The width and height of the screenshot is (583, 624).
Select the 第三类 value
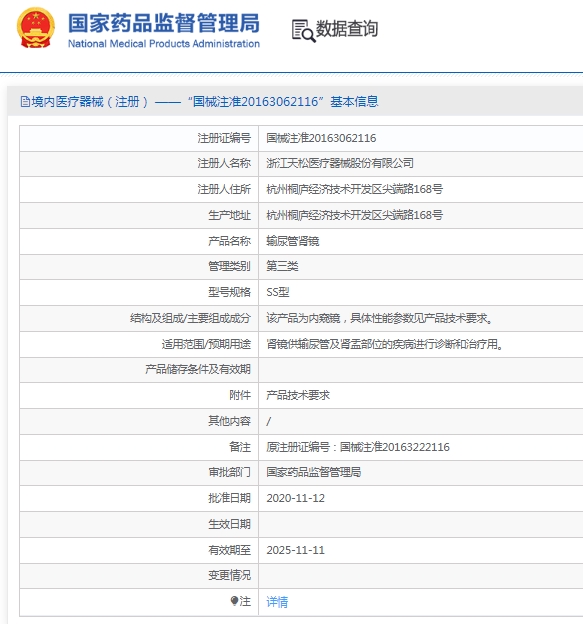(x=282, y=266)
